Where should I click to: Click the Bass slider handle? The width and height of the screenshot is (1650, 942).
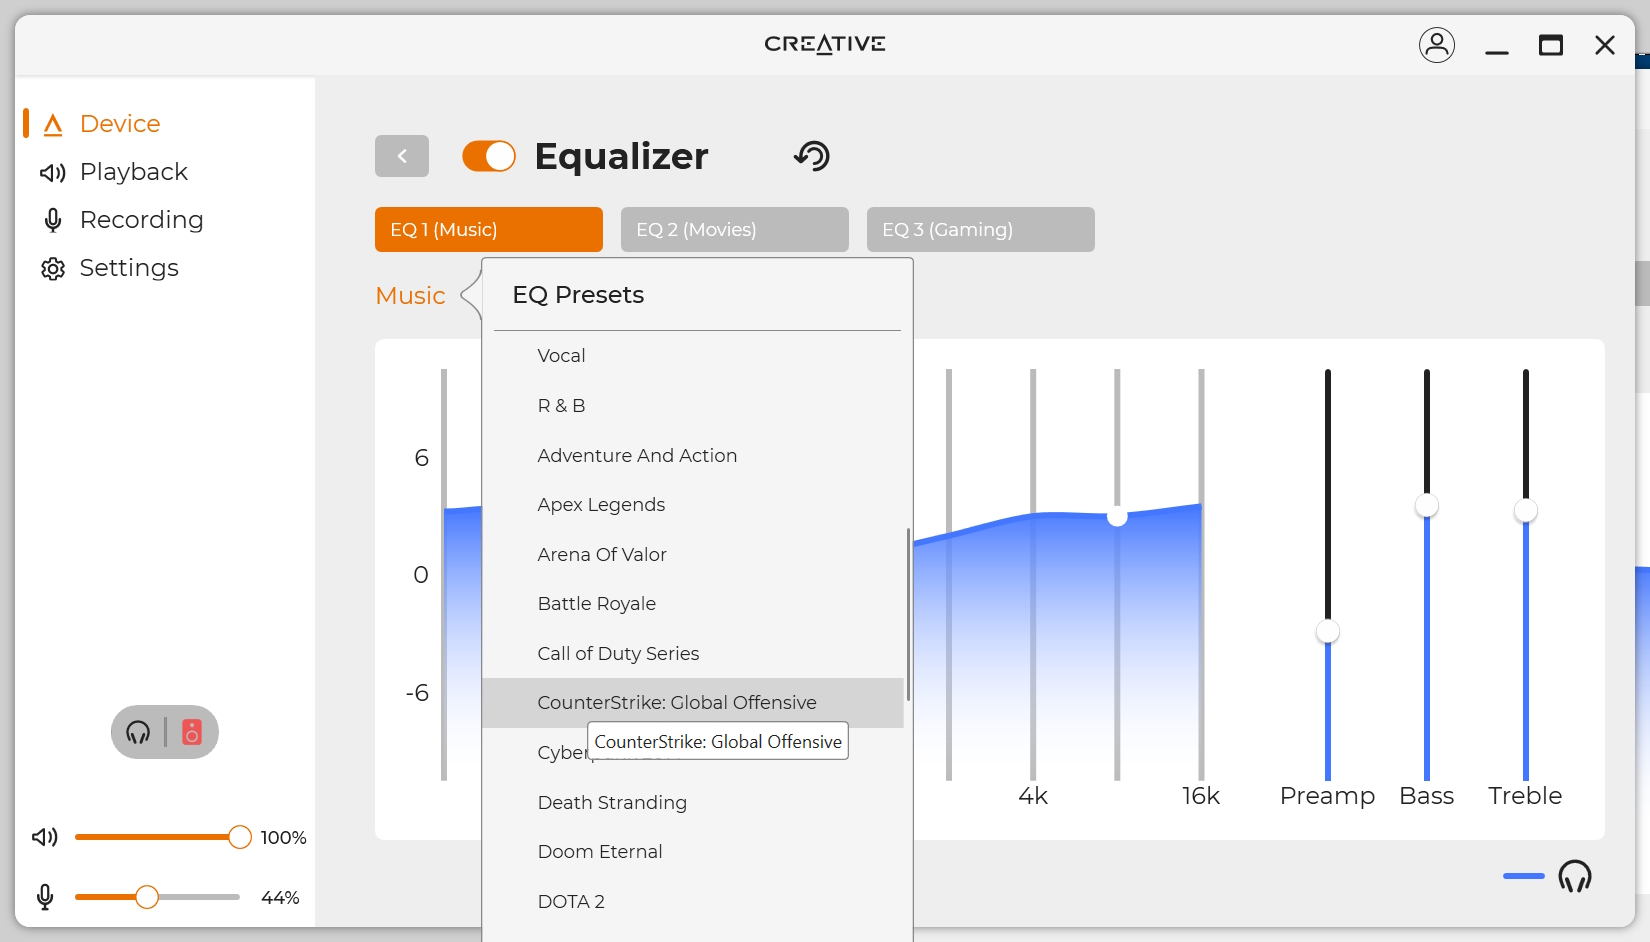click(x=1426, y=505)
